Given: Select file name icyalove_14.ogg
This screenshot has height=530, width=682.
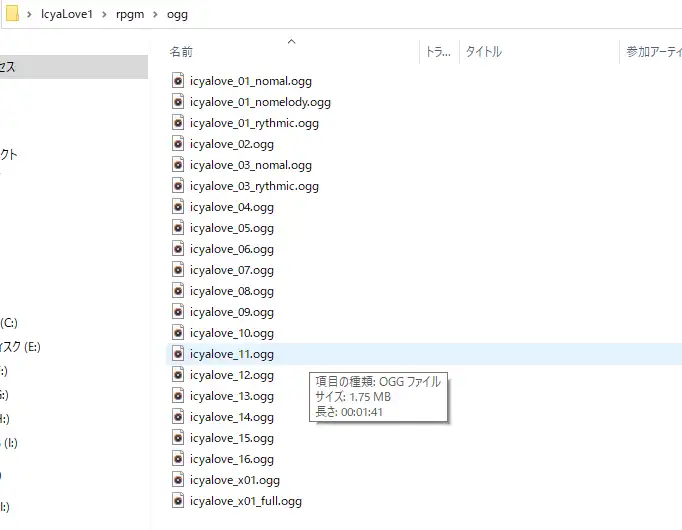Looking at the screenshot, I should pyautogui.click(x=231, y=417).
